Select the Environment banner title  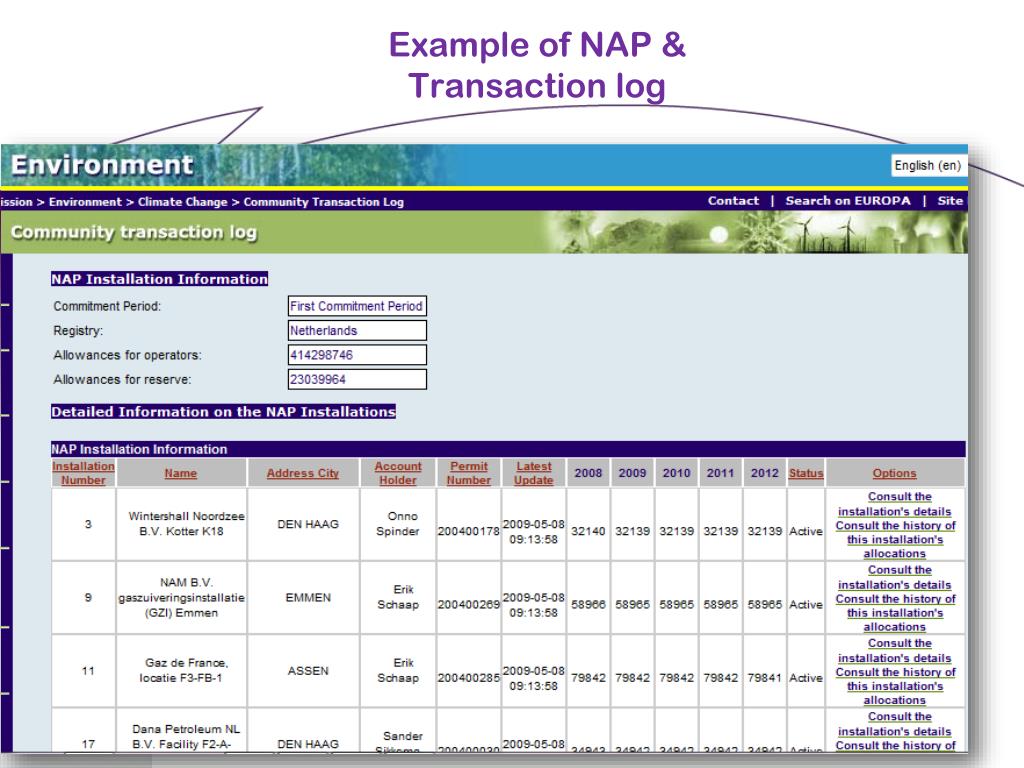click(x=102, y=165)
